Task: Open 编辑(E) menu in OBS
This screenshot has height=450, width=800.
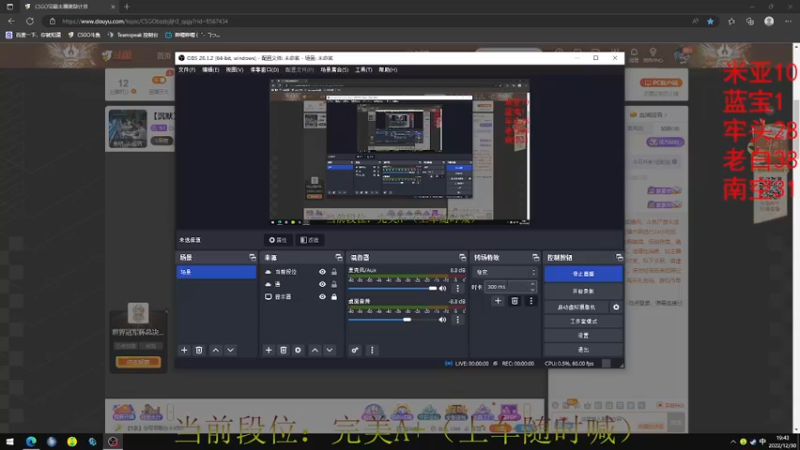Action: coord(210,70)
